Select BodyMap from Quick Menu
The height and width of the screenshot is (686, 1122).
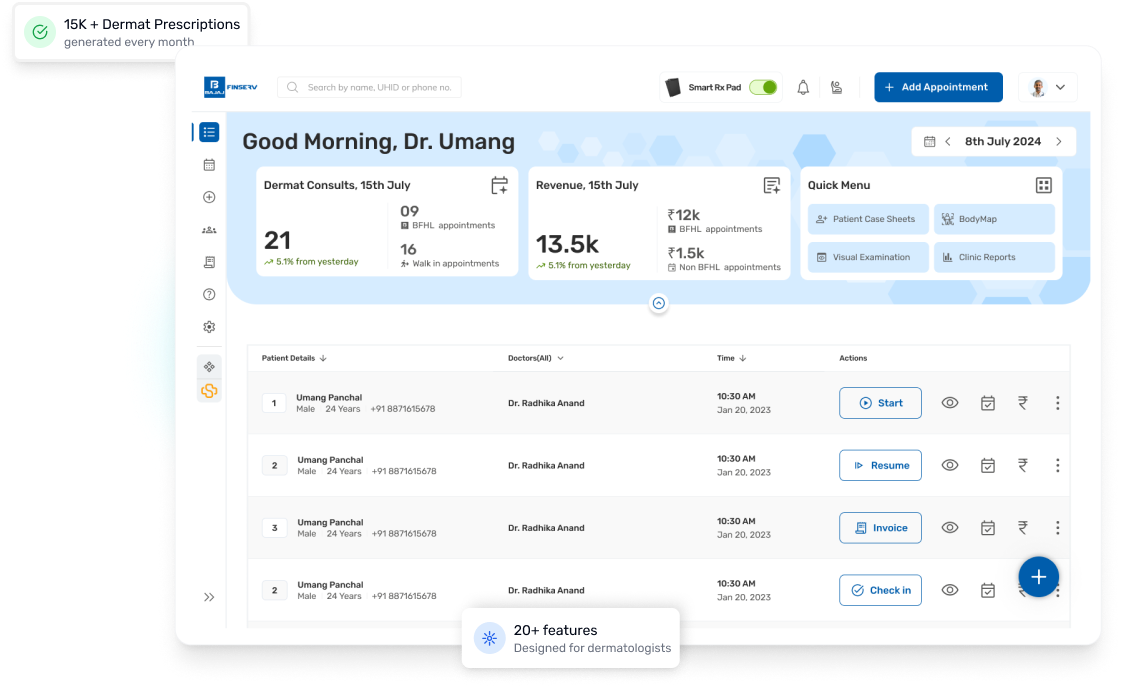tap(993, 219)
